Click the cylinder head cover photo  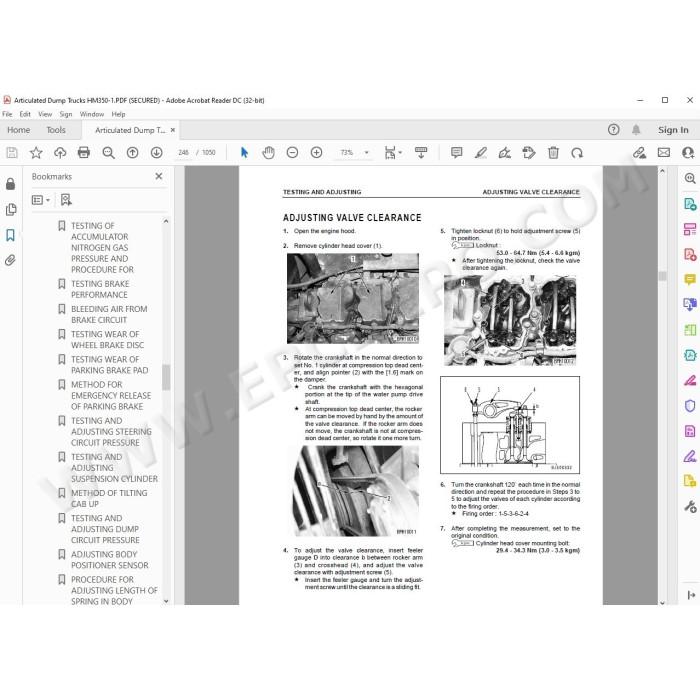pyautogui.click(x=353, y=298)
